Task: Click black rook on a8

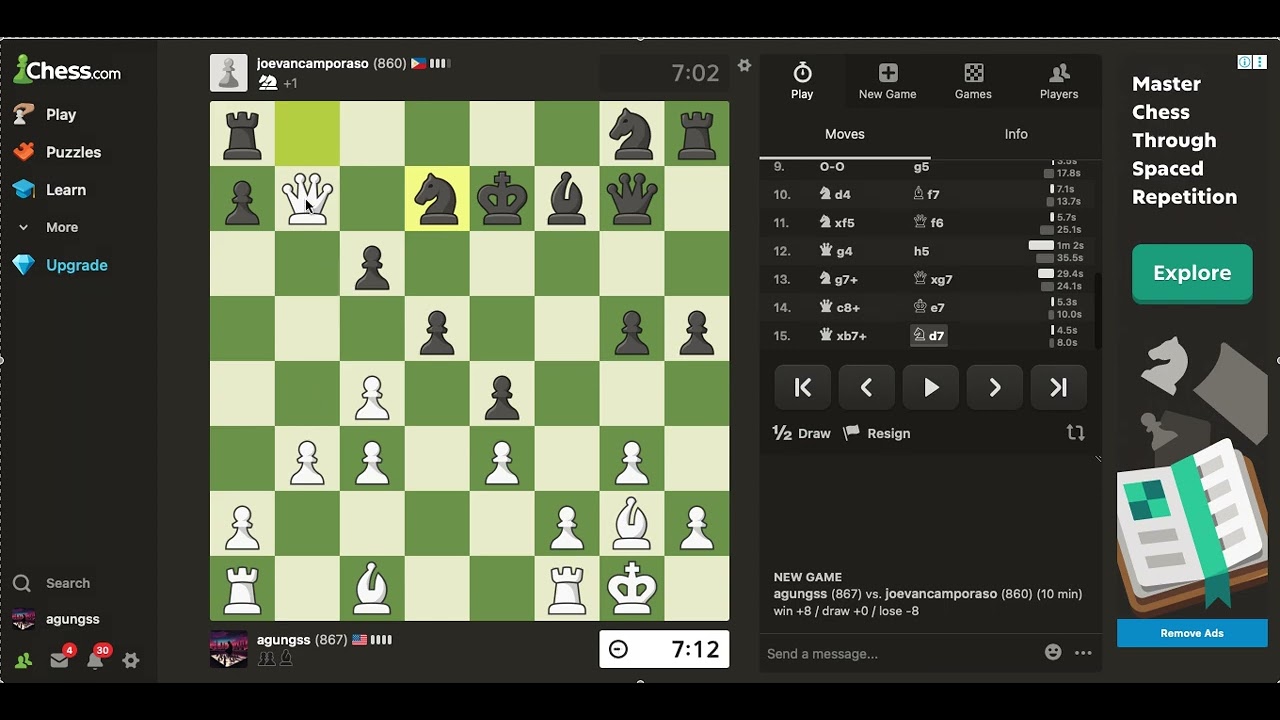Action: [x=242, y=133]
